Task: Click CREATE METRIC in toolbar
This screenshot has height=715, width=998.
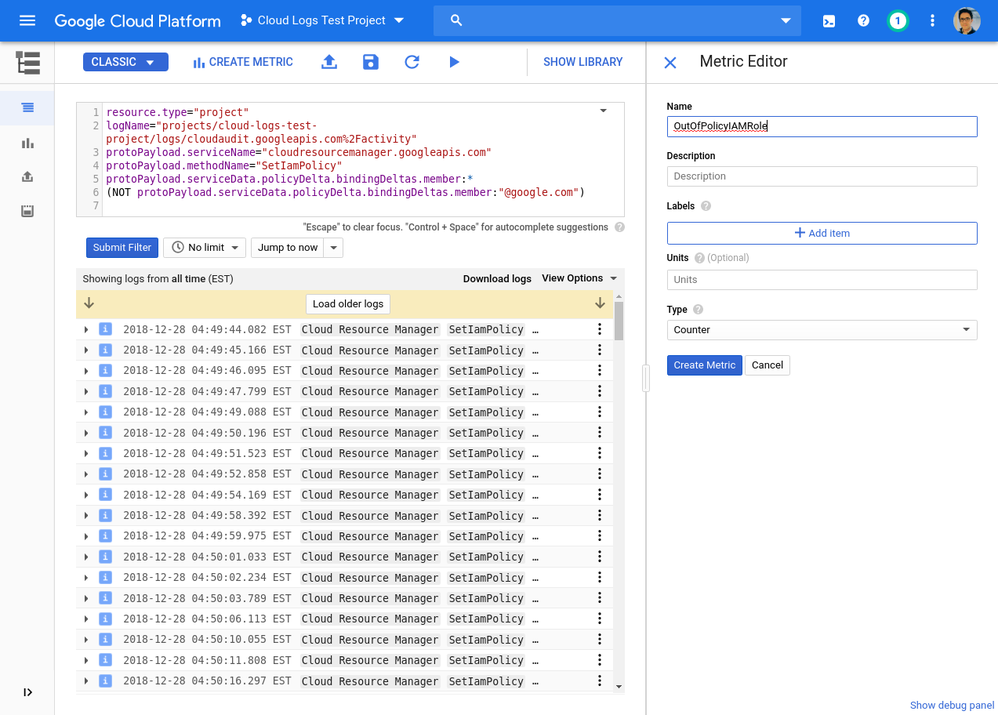Action: 243,62
